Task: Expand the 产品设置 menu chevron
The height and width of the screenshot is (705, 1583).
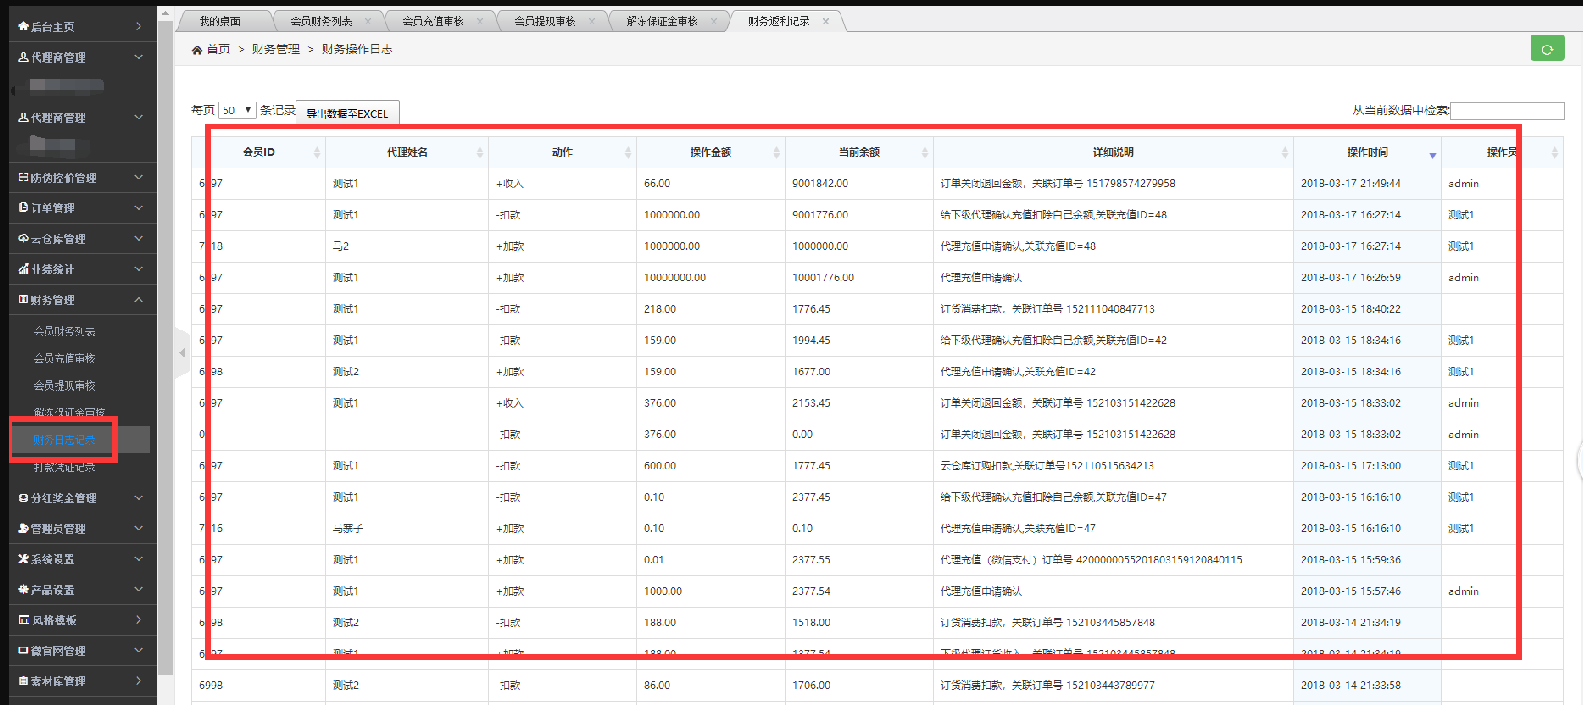Action: [138, 589]
